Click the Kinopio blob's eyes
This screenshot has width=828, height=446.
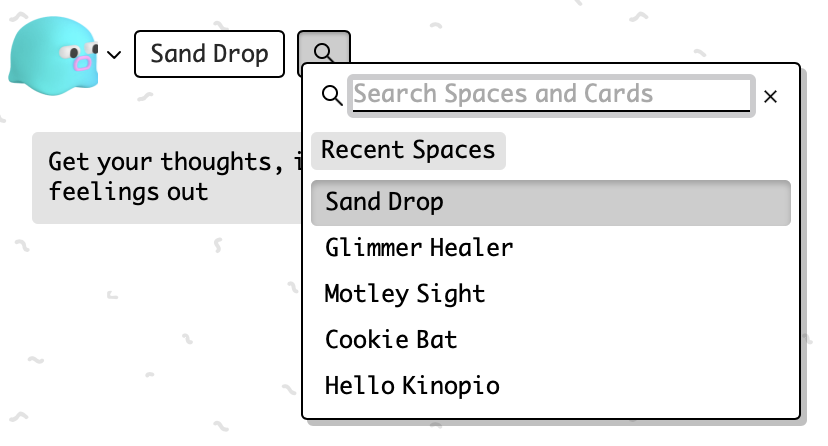pyautogui.click(x=73, y=51)
